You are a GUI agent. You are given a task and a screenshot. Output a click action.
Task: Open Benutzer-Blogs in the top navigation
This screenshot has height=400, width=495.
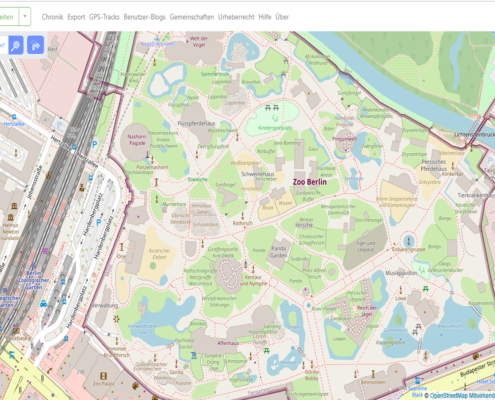click(x=144, y=17)
